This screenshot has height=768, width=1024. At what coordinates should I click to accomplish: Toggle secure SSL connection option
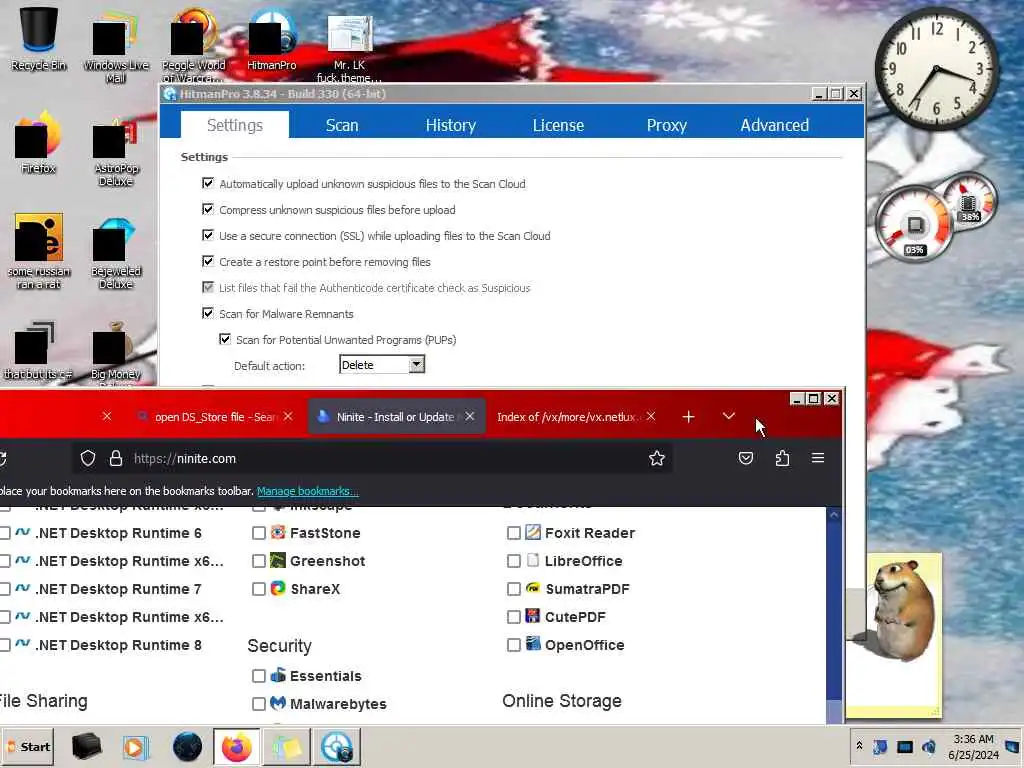[x=208, y=236]
